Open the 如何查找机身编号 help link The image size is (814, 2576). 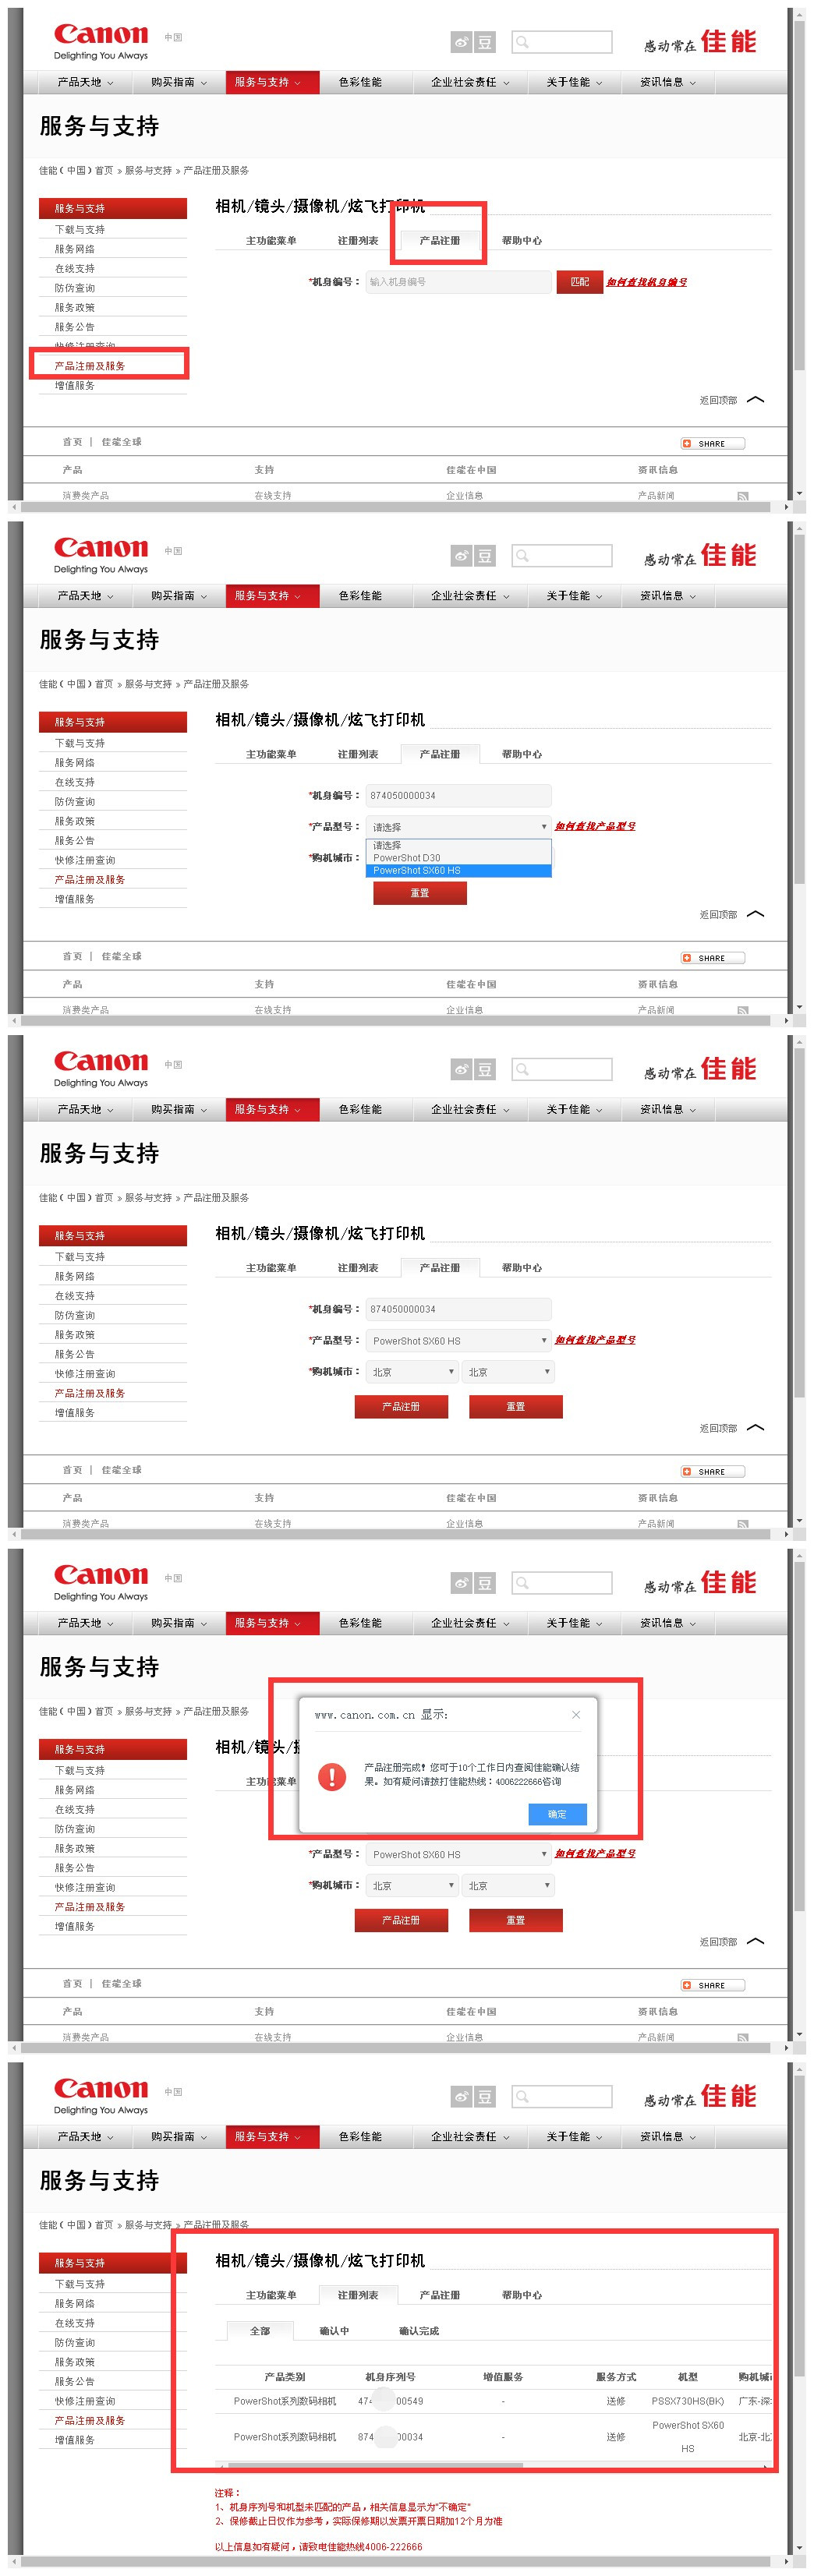(647, 282)
